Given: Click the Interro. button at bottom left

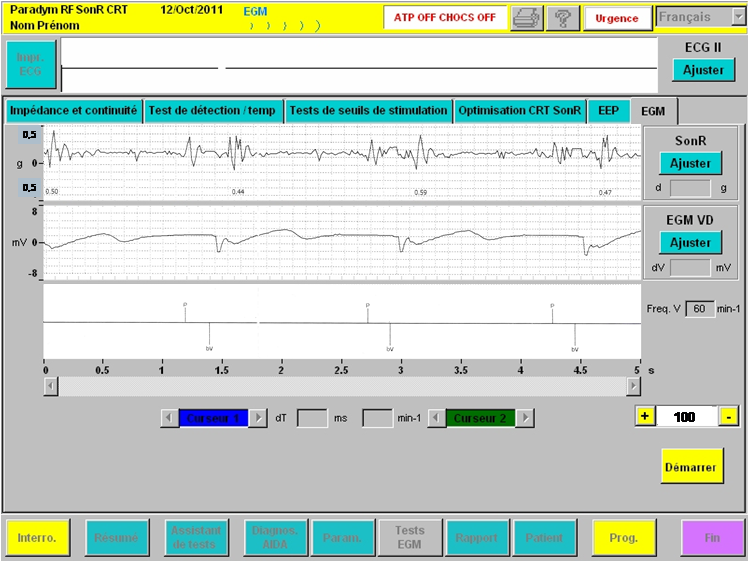Looking at the screenshot, I should pyautogui.click(x=36, y=537).
